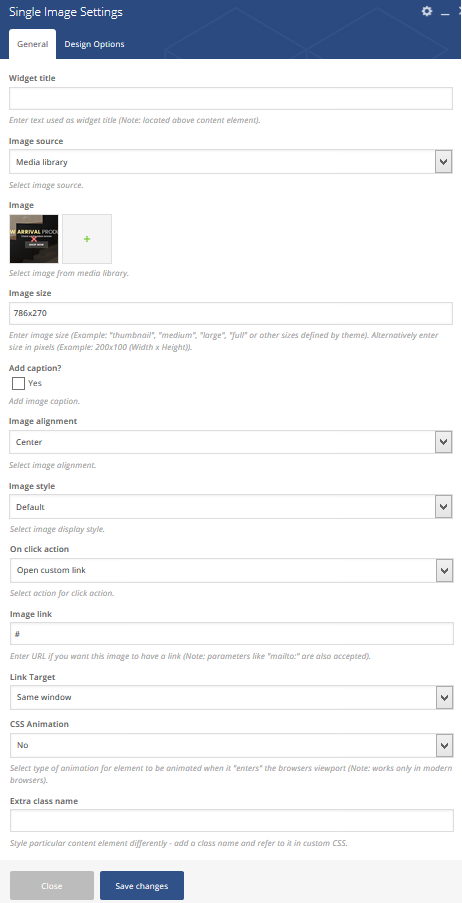Click the gray Close button
462x903 pixels.
pyautogui.click(x=52, y=886)
